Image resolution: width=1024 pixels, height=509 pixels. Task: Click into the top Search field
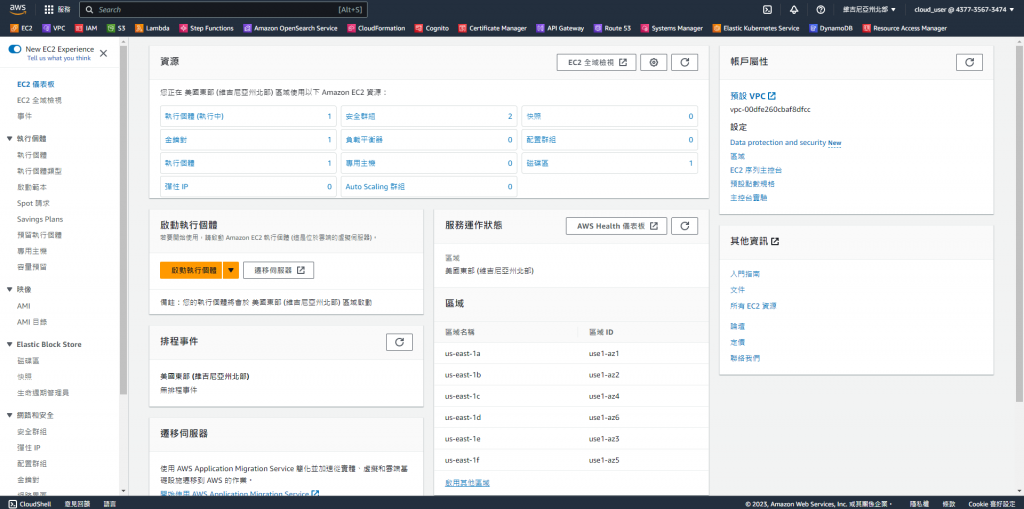pyautogui.click(x=223, y=10)
